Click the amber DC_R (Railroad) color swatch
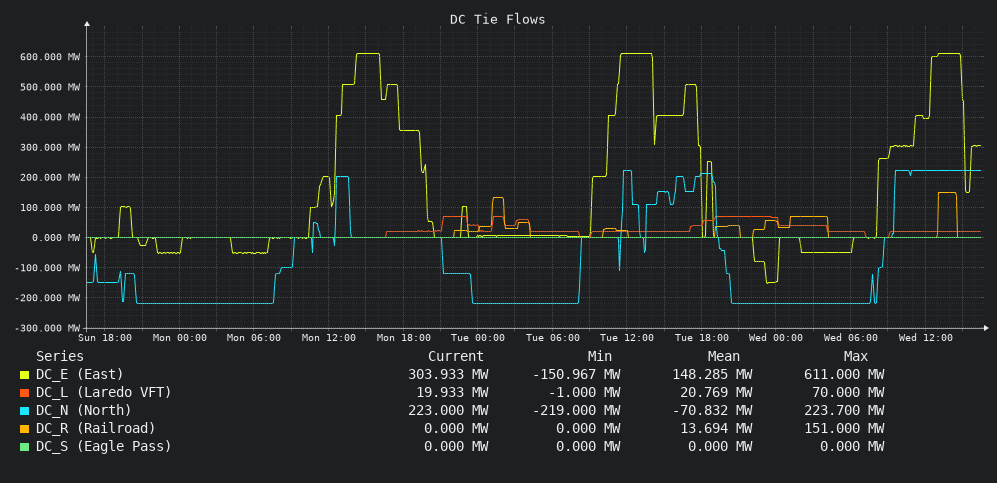This screenshot has width=997, height=483. coord(24,429)
